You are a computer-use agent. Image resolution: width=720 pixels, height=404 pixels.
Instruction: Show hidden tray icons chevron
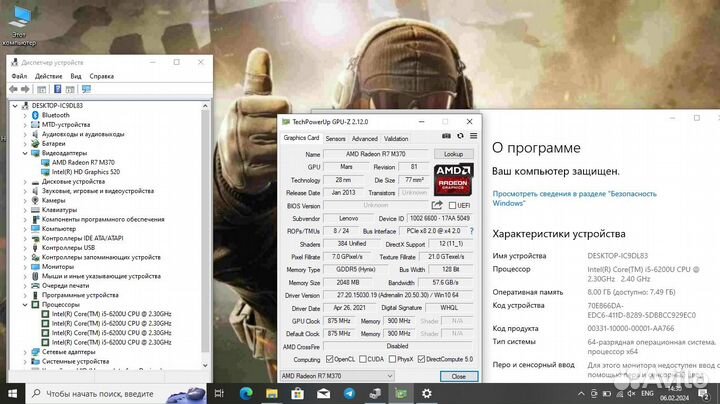coord(581,393)
